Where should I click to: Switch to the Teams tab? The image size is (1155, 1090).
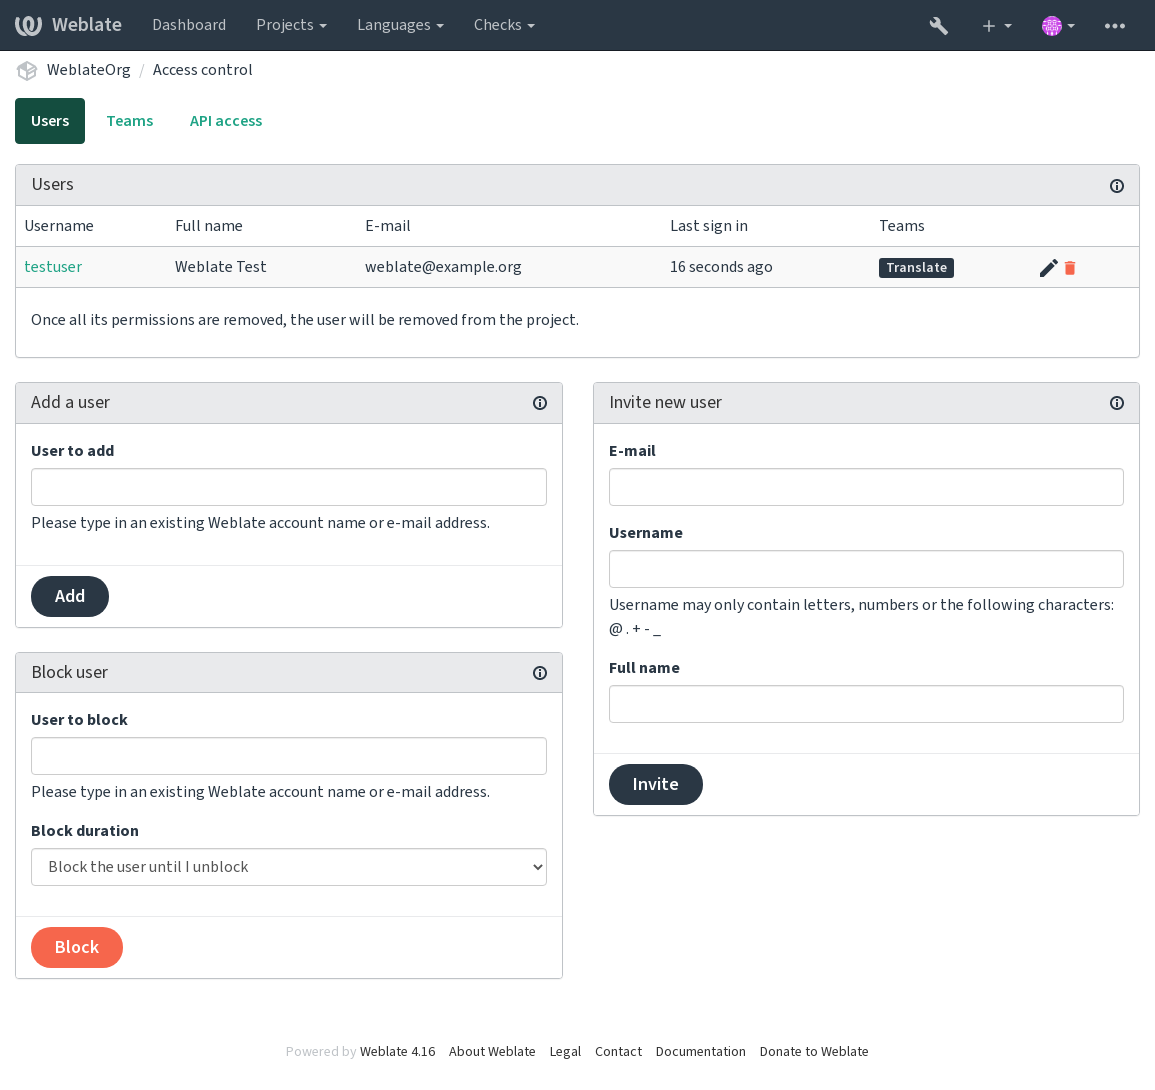pyautogui.click(x=130, y=121)
